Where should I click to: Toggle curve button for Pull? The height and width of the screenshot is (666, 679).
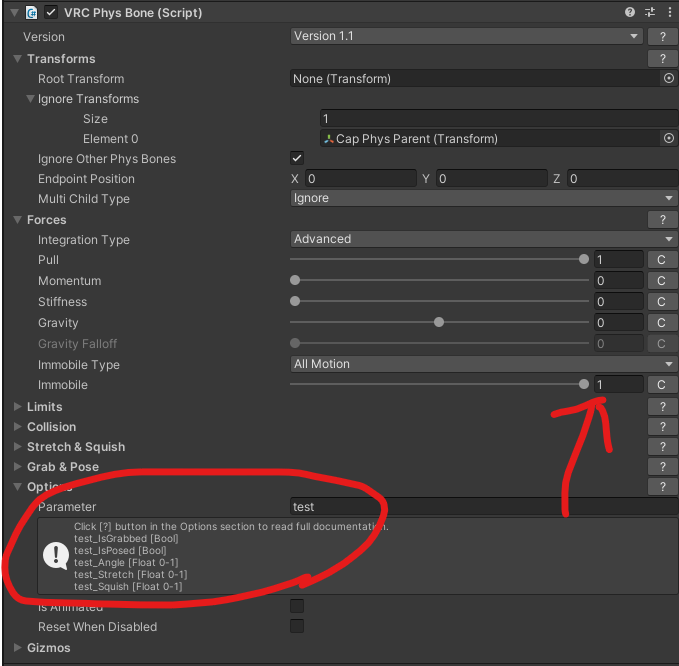coord(661,259)
